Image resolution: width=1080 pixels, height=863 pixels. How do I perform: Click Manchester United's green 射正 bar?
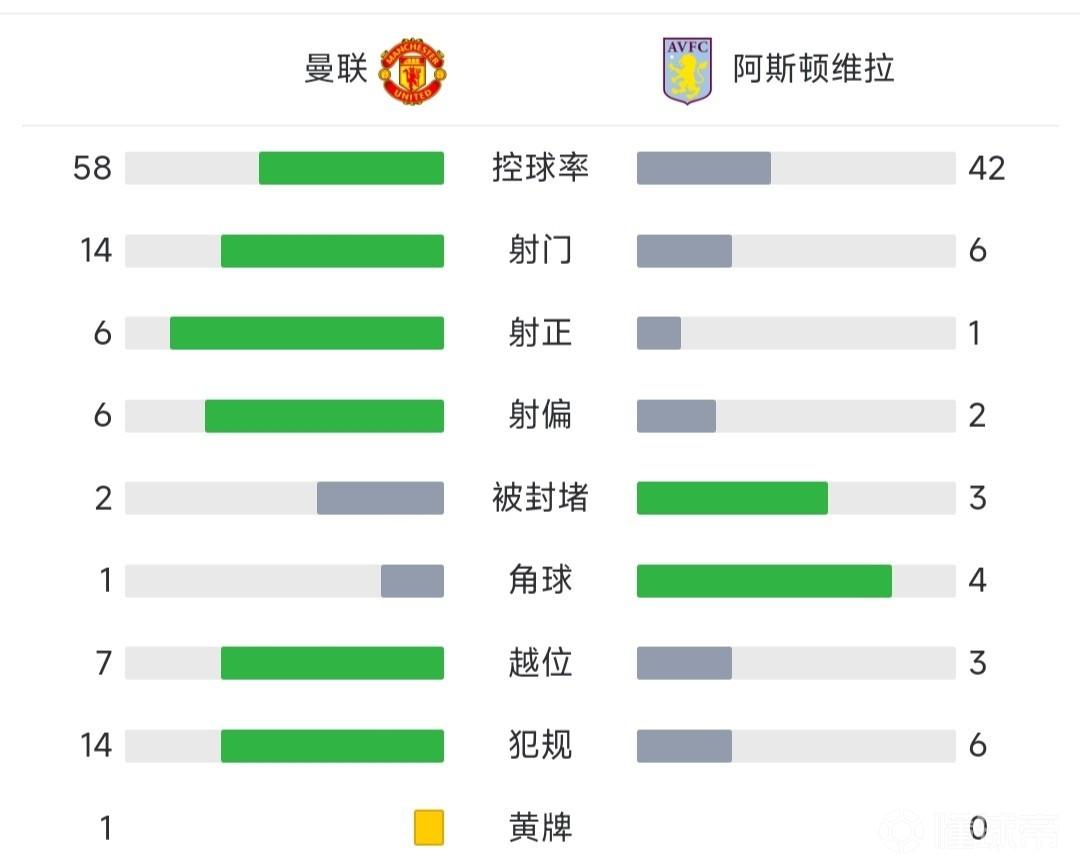[x=307, y=333]
